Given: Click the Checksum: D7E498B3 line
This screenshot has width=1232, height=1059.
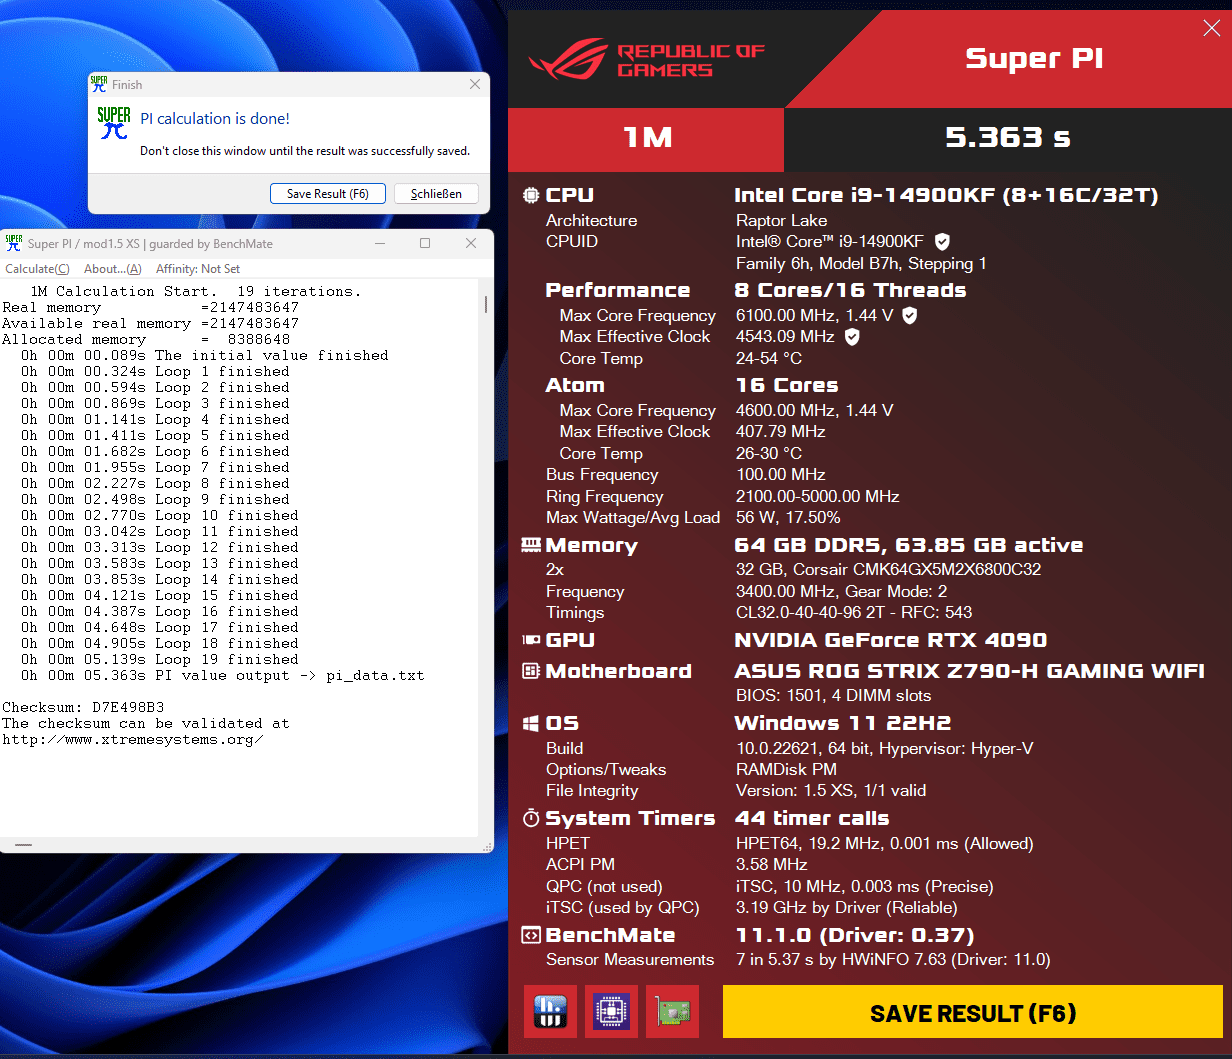Looking at the screenshot, I should pos(83,707).
